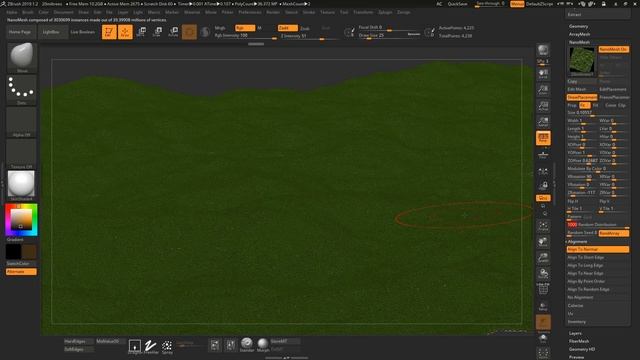Viewport: 640px width, 360px height.
Task: Select the Move transform tool icon
Action: [141, 32]
